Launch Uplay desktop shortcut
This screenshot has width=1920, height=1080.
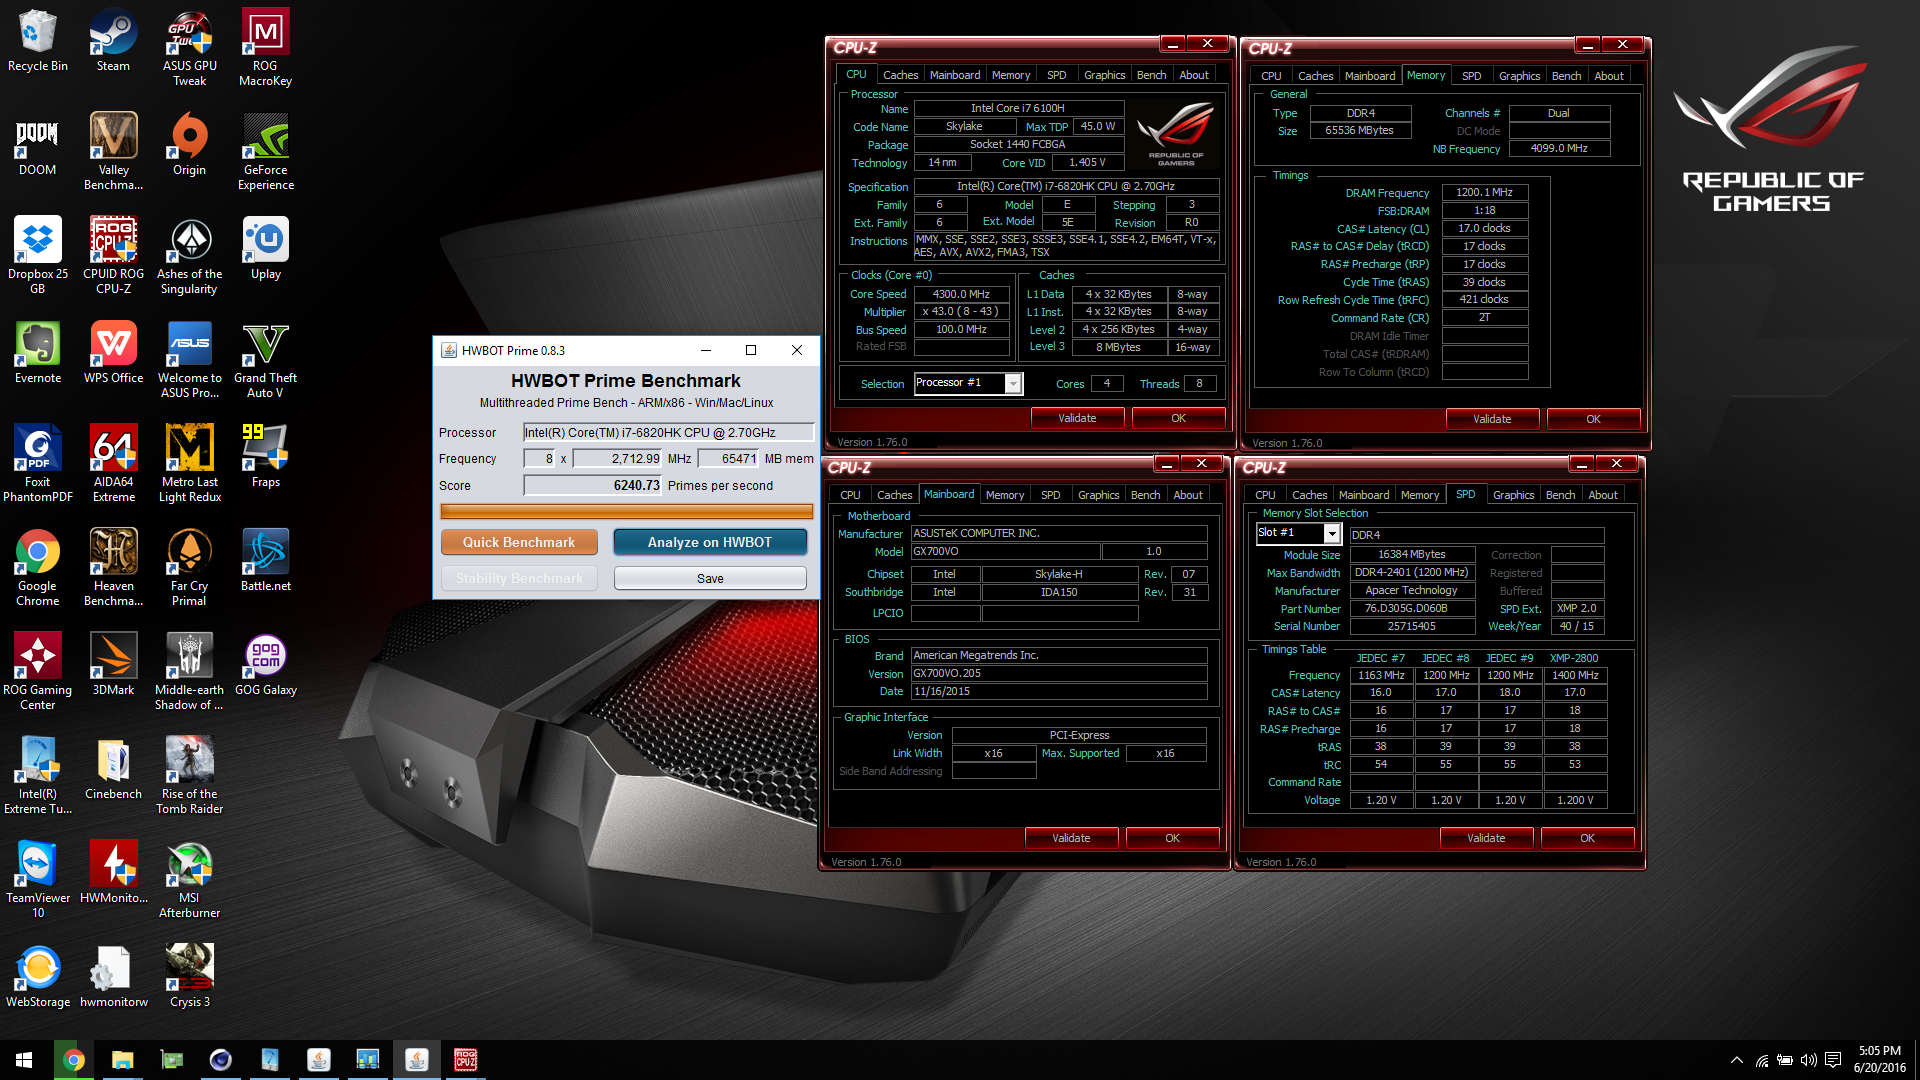[x=265, y=248]
